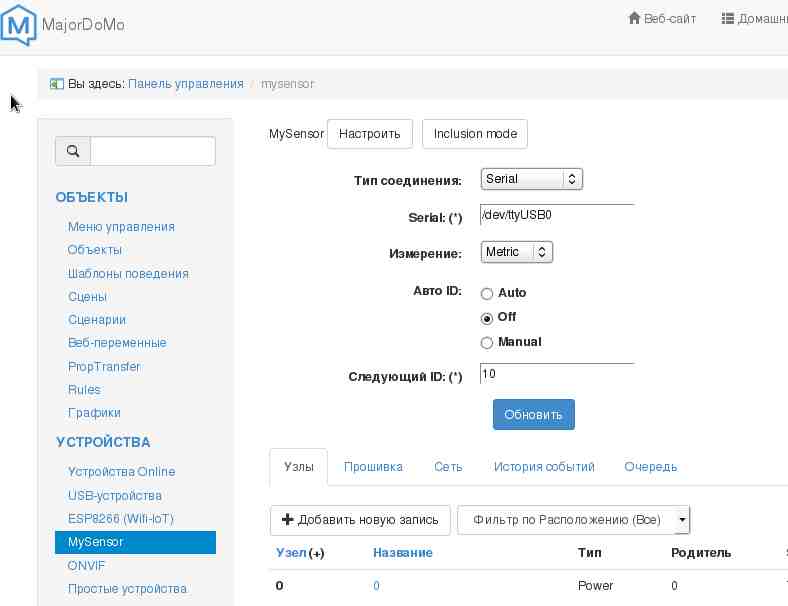
Task: Select the Manual radio button
Action: [x=486, y=343]
